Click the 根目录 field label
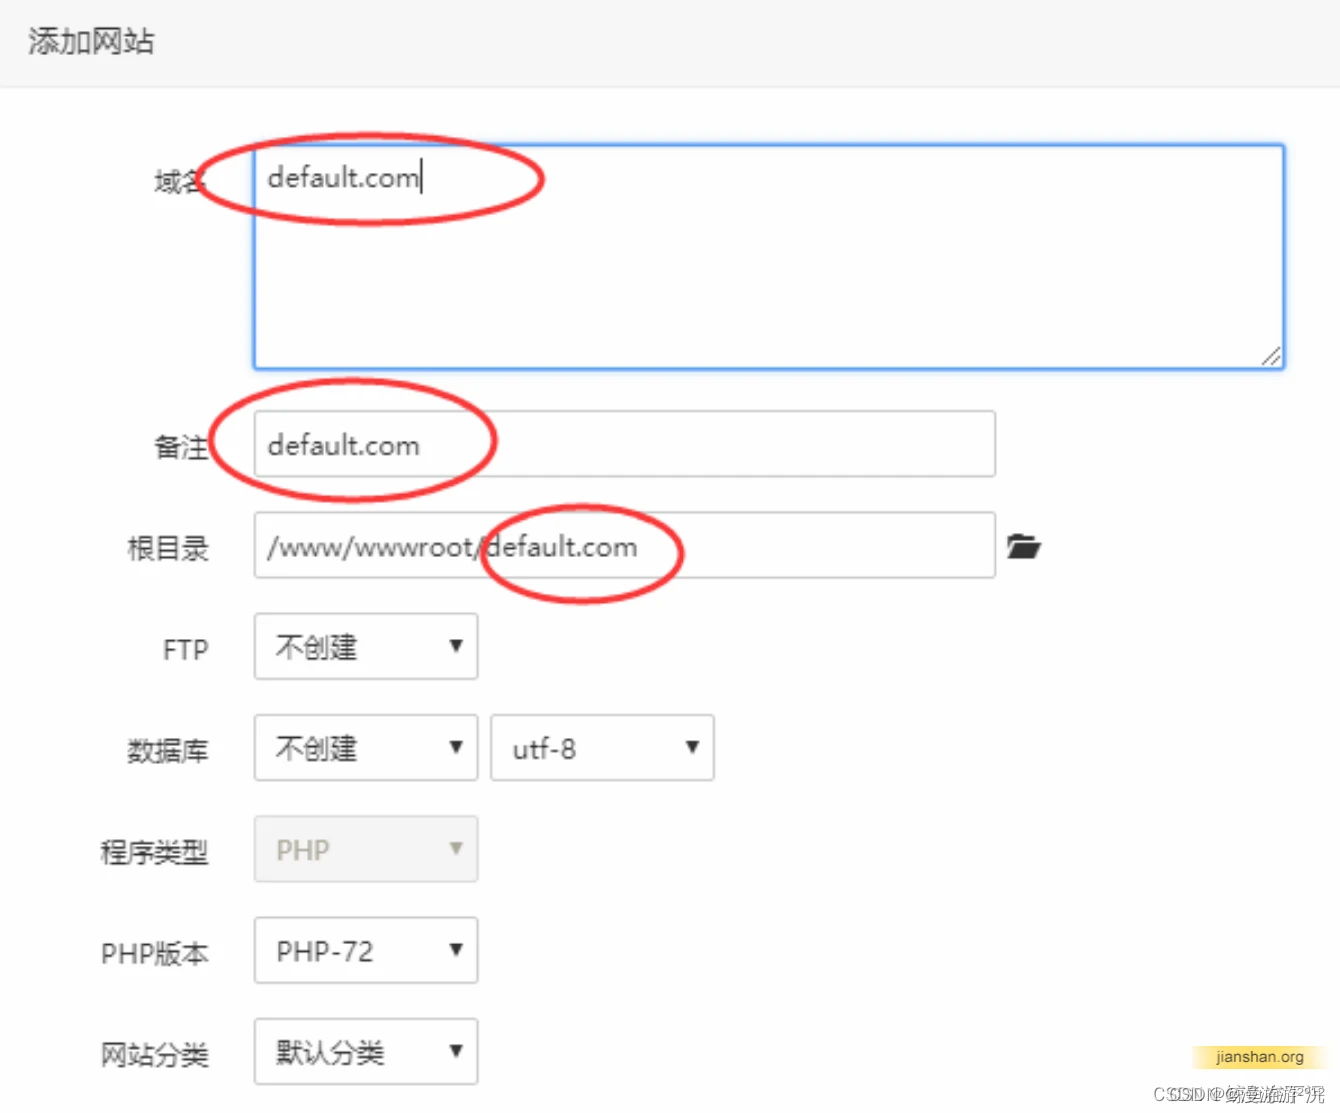 [168, 548]
